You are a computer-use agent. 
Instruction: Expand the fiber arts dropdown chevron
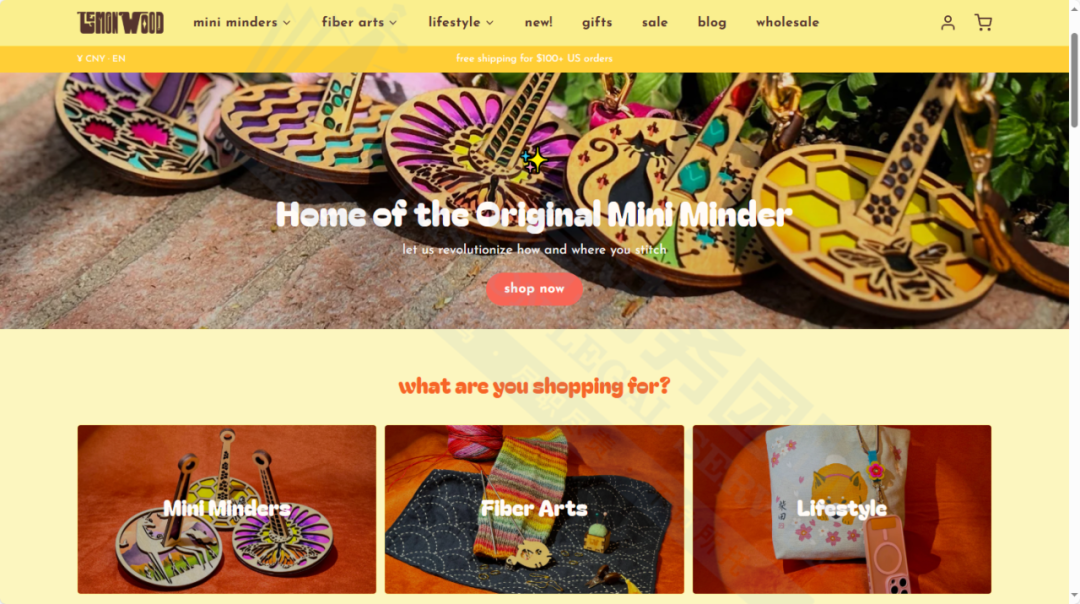coord(393,23)
